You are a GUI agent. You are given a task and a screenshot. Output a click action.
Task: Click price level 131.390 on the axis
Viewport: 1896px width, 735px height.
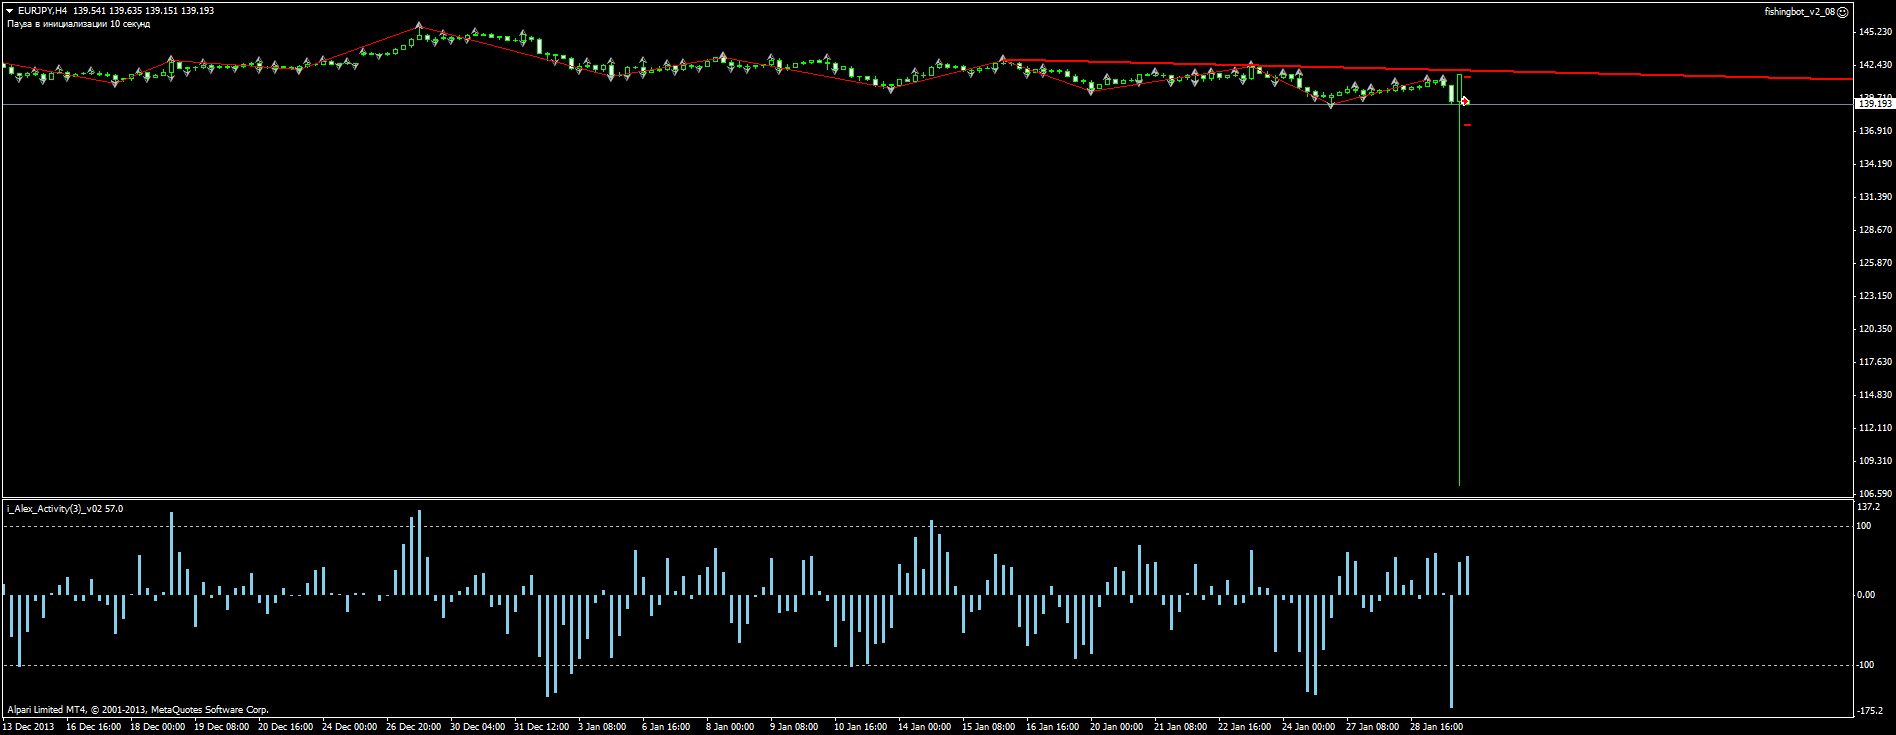[x=1875, y=197]
